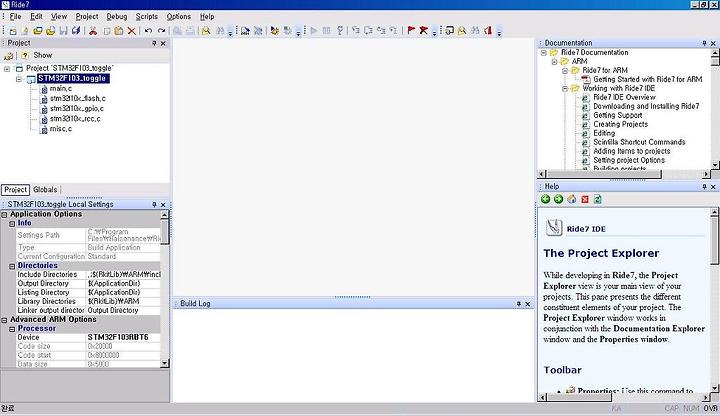Click the crossed-out flag clear bookmark icon

424,31
